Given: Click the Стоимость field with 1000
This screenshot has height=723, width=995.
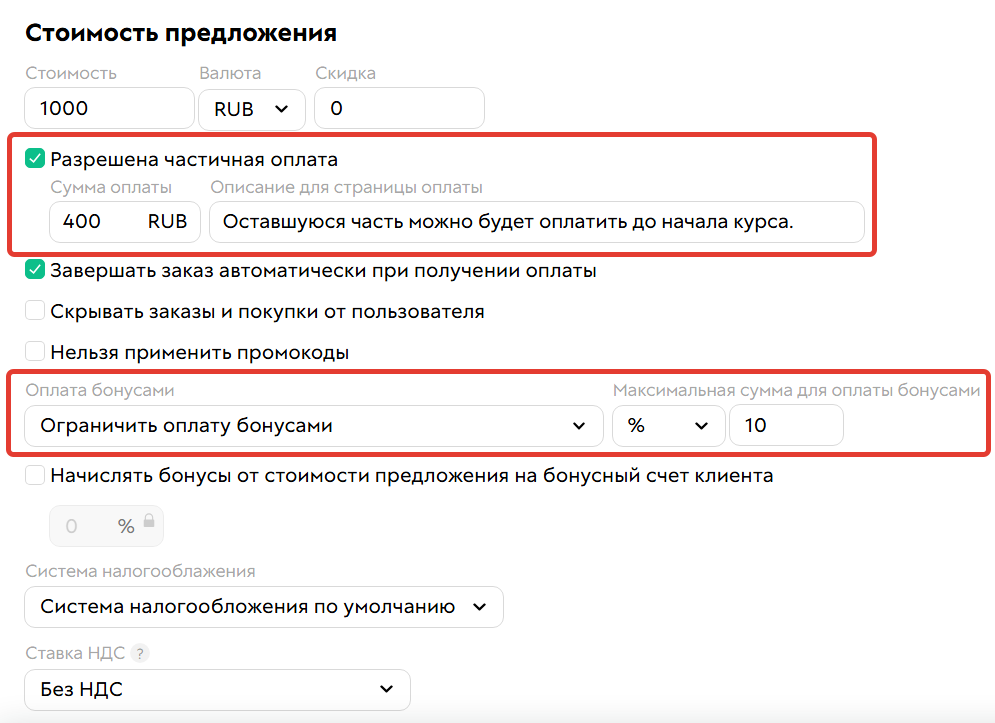Looking at the screenshot, I should 109,109.
